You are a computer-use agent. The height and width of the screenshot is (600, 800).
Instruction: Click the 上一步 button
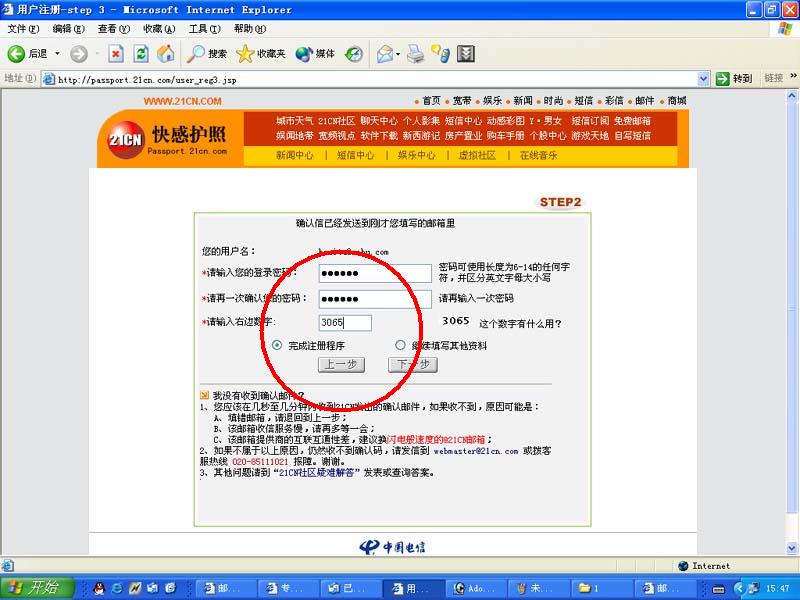341,364
